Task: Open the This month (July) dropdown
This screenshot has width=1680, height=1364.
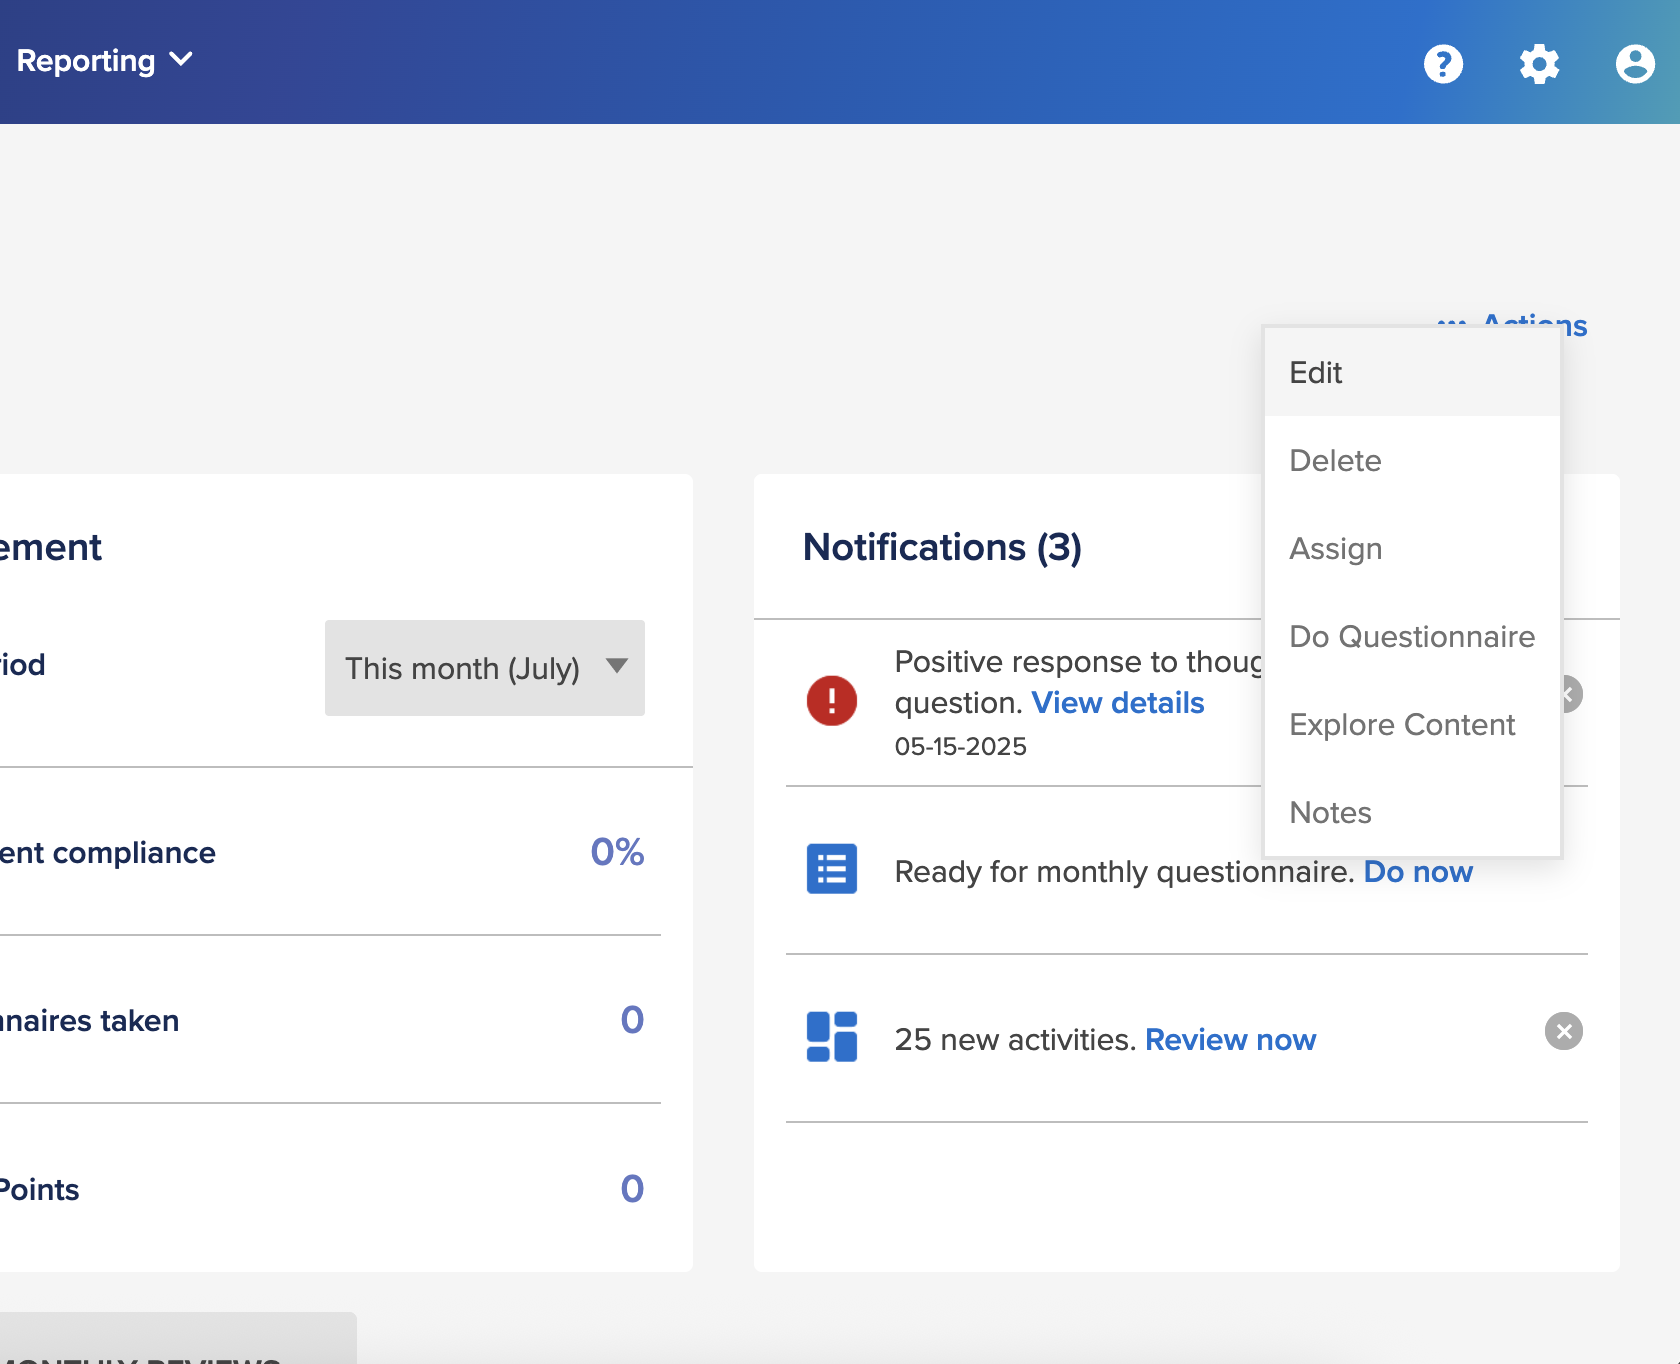Action: coord(485,668)
